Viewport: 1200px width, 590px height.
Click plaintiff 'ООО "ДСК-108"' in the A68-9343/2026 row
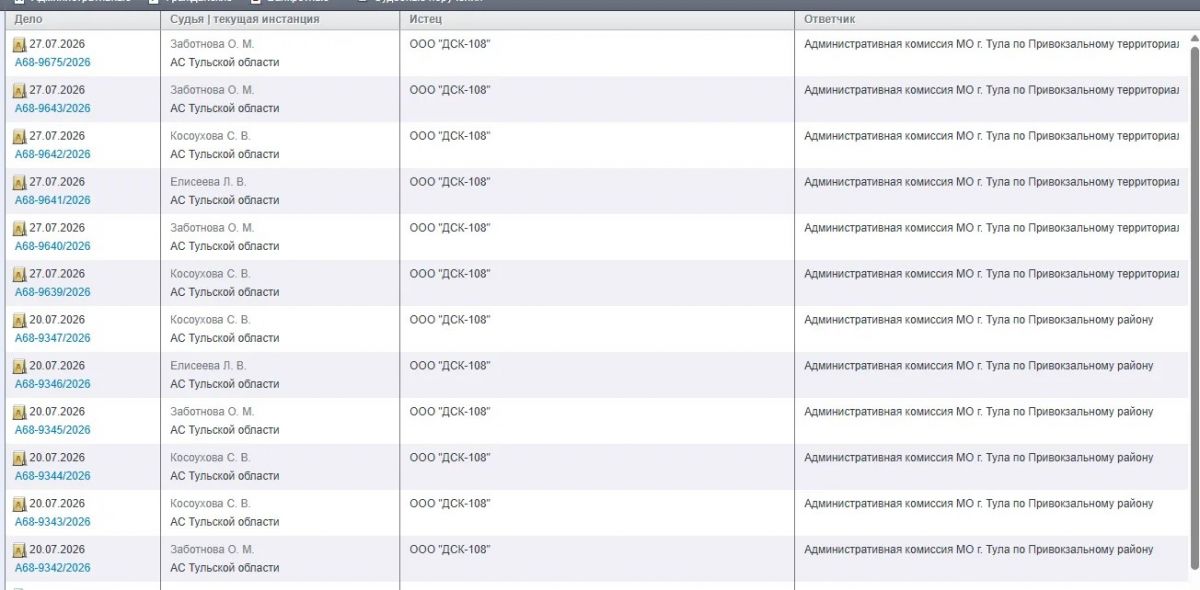pos(450,504)
